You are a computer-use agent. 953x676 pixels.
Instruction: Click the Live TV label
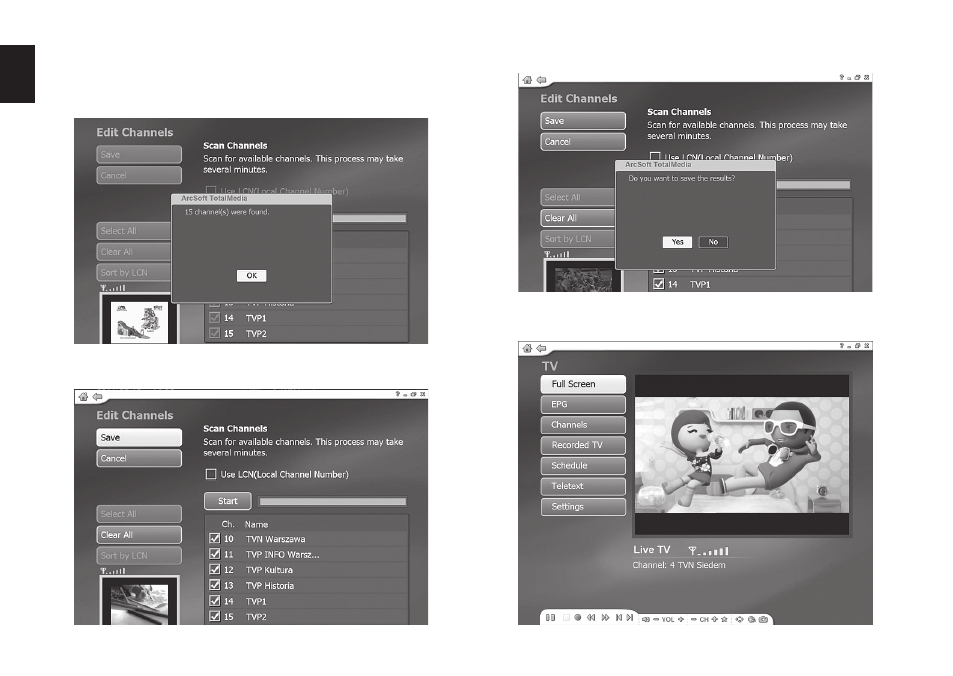tap(652, 550)
